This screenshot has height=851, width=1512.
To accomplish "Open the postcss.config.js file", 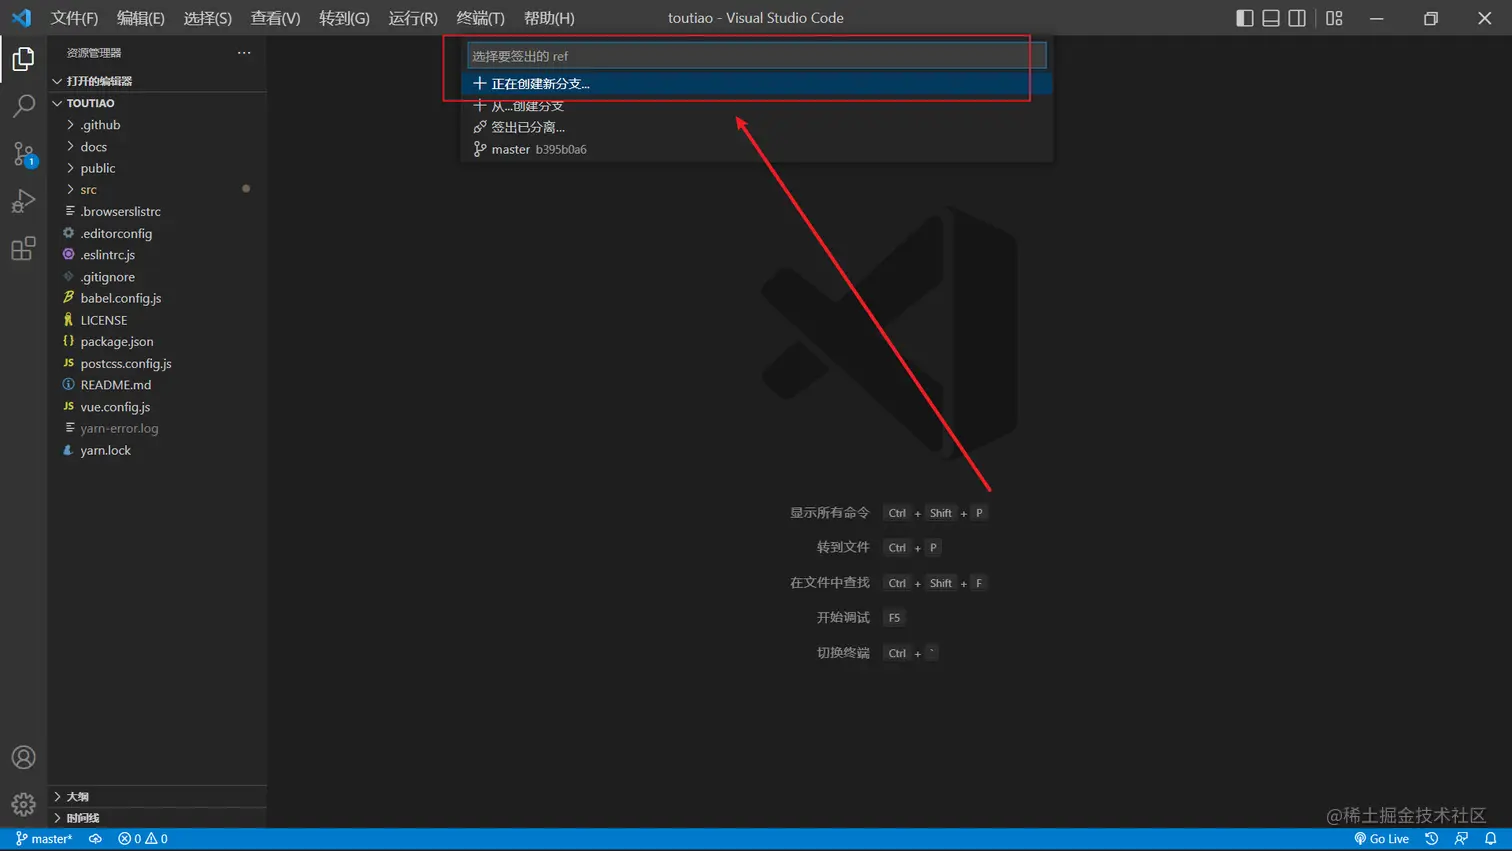I will [x=157, y=364].
